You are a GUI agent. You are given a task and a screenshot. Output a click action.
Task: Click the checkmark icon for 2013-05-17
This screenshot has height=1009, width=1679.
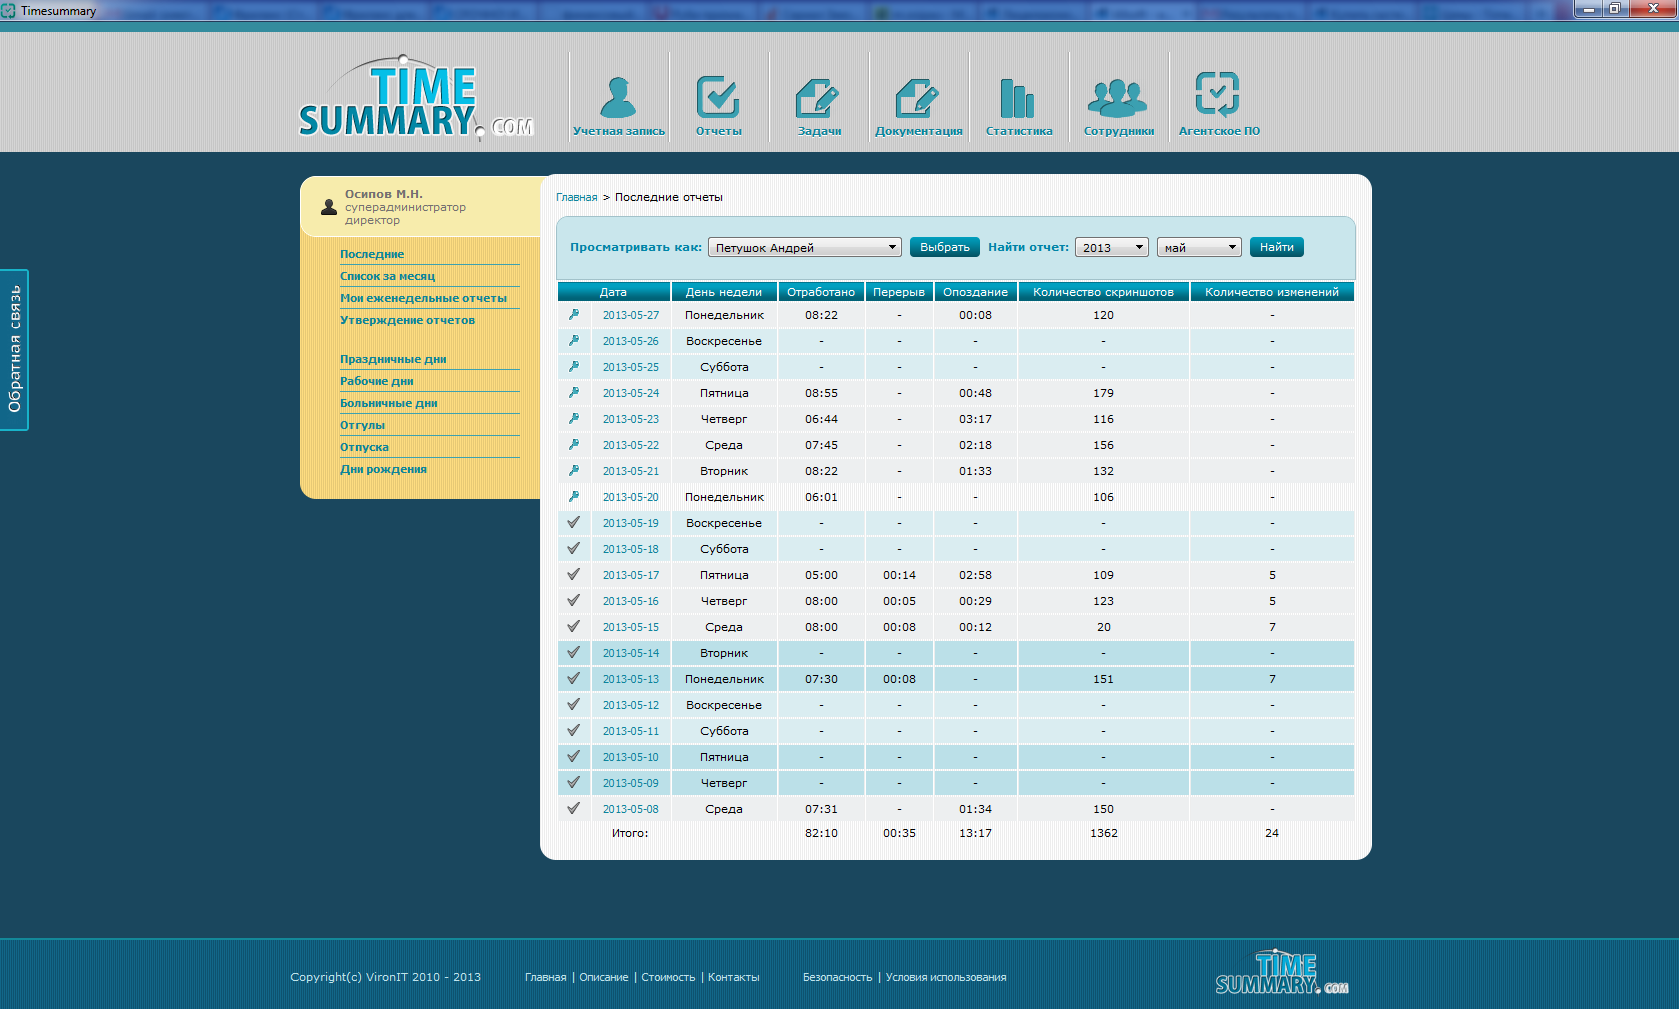574,574
